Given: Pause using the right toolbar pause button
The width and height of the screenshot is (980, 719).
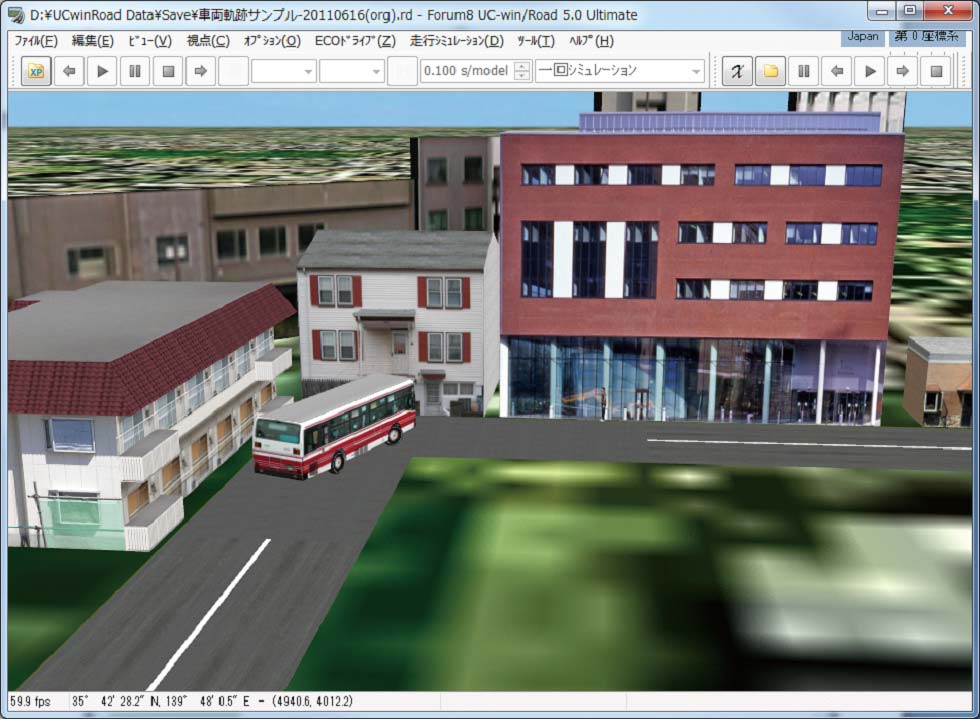Looking at the screenshot, I should click(x=804, y=71).
